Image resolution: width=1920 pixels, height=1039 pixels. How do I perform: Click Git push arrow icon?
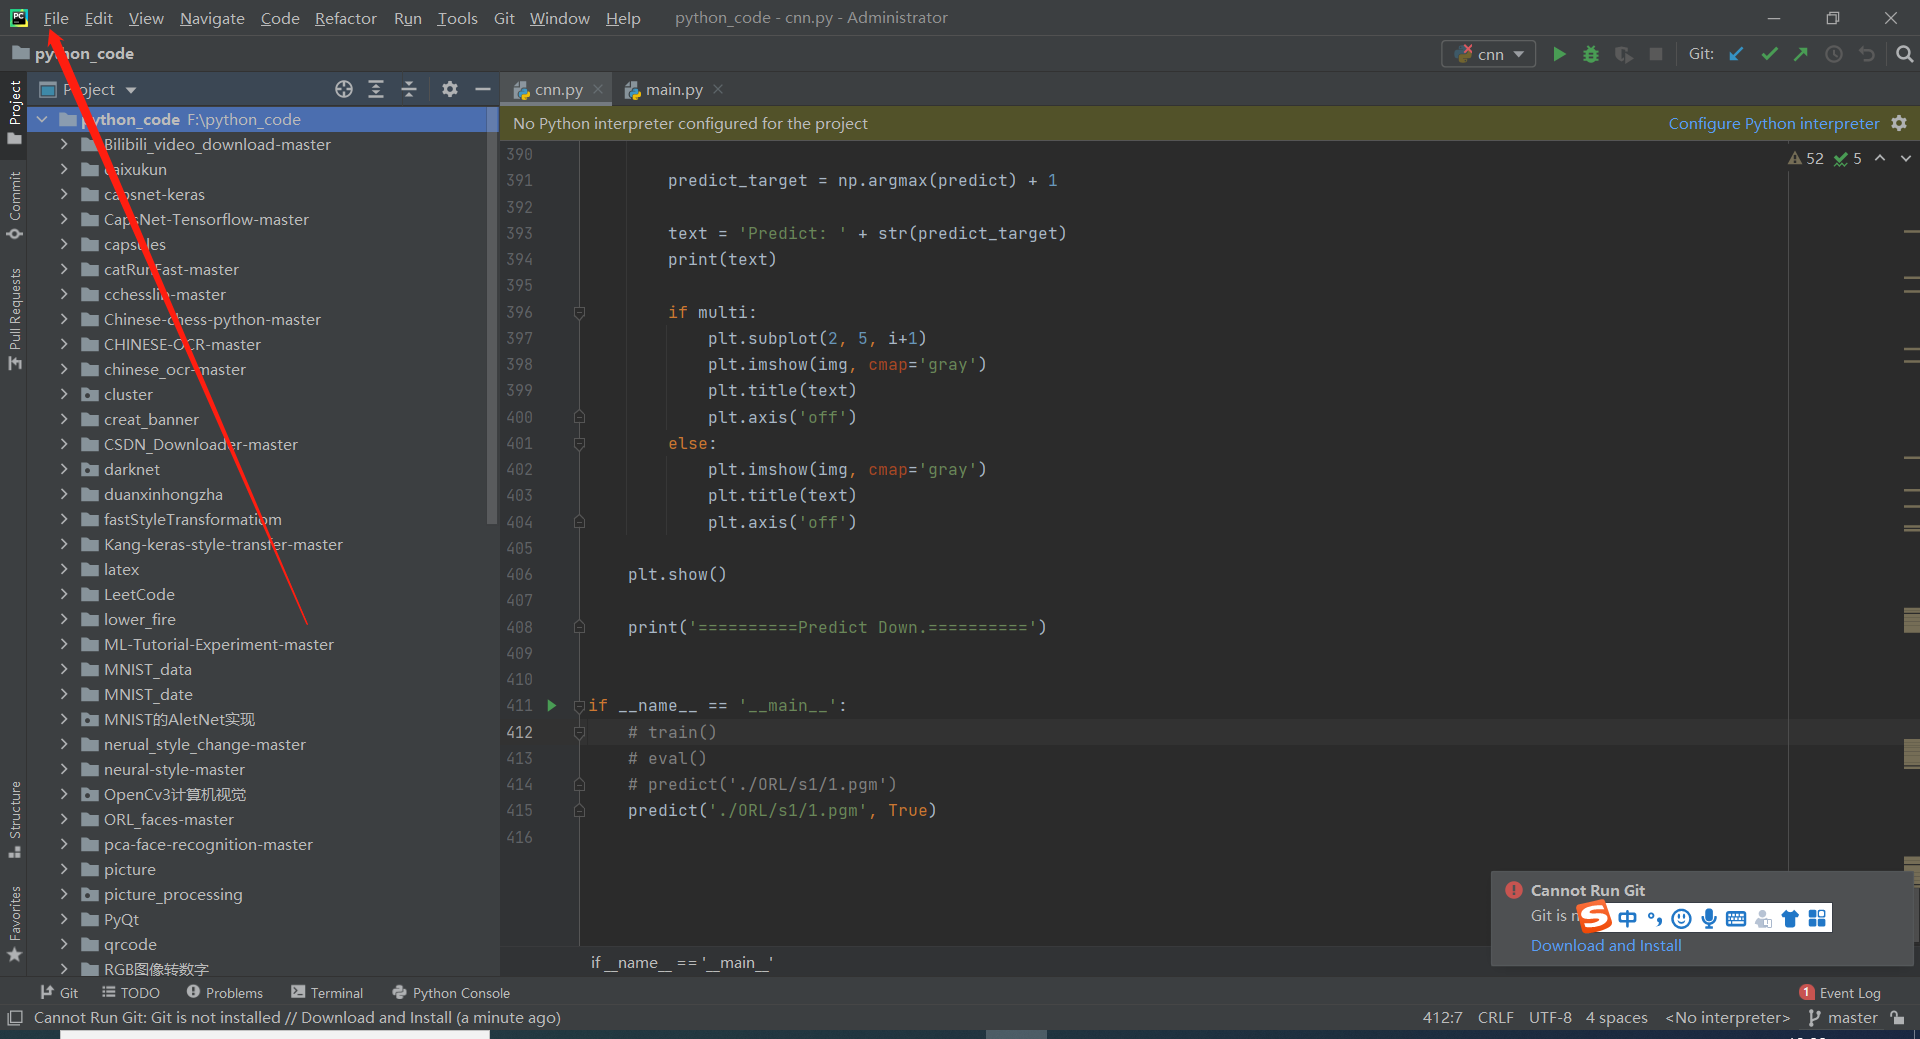[1801, 54]
